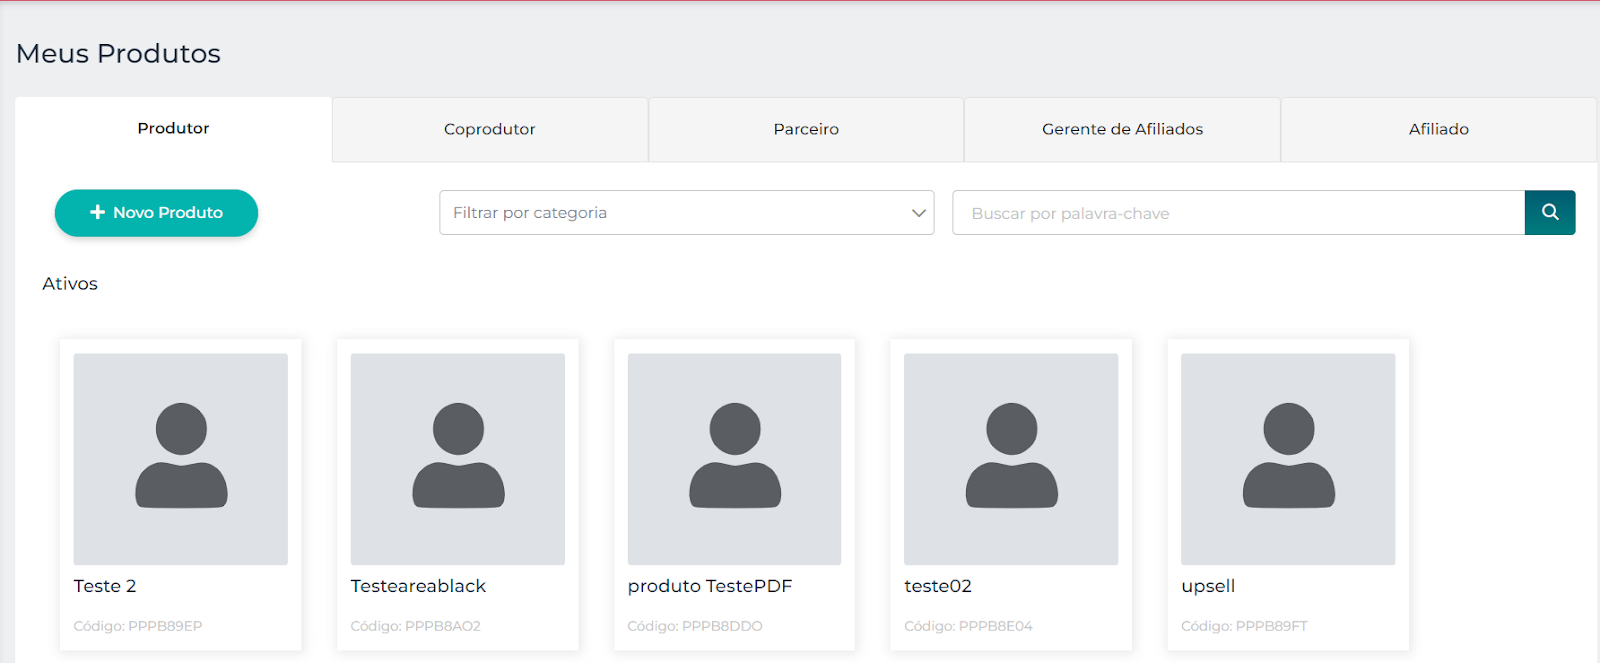
Task: Click the code text PPPB8E04
Action: coord(996,626)
